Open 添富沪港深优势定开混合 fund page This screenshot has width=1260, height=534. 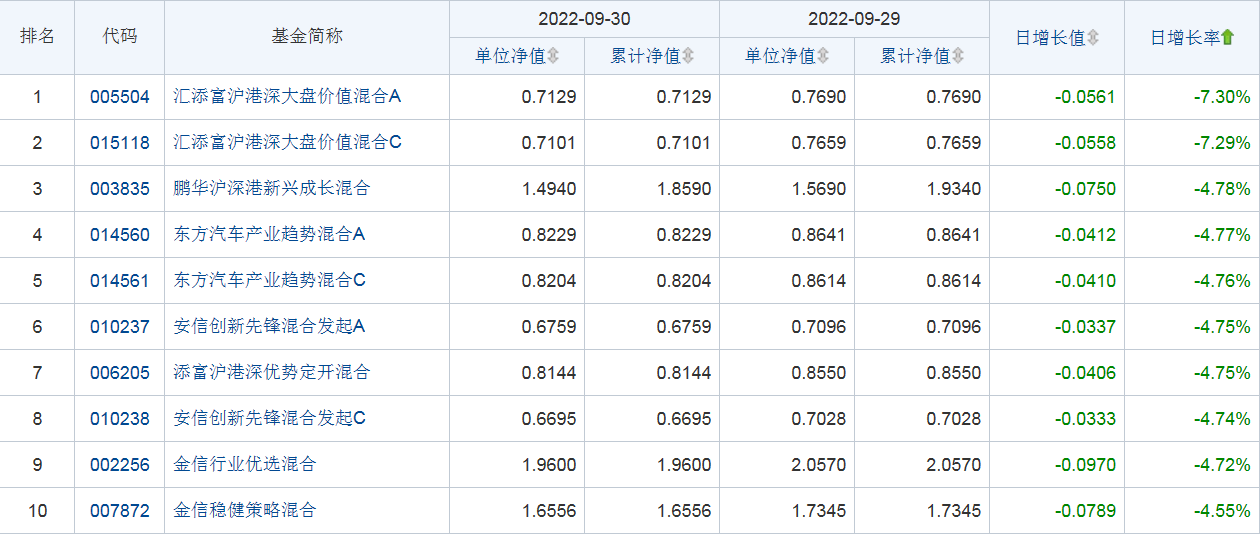[272, 373]
